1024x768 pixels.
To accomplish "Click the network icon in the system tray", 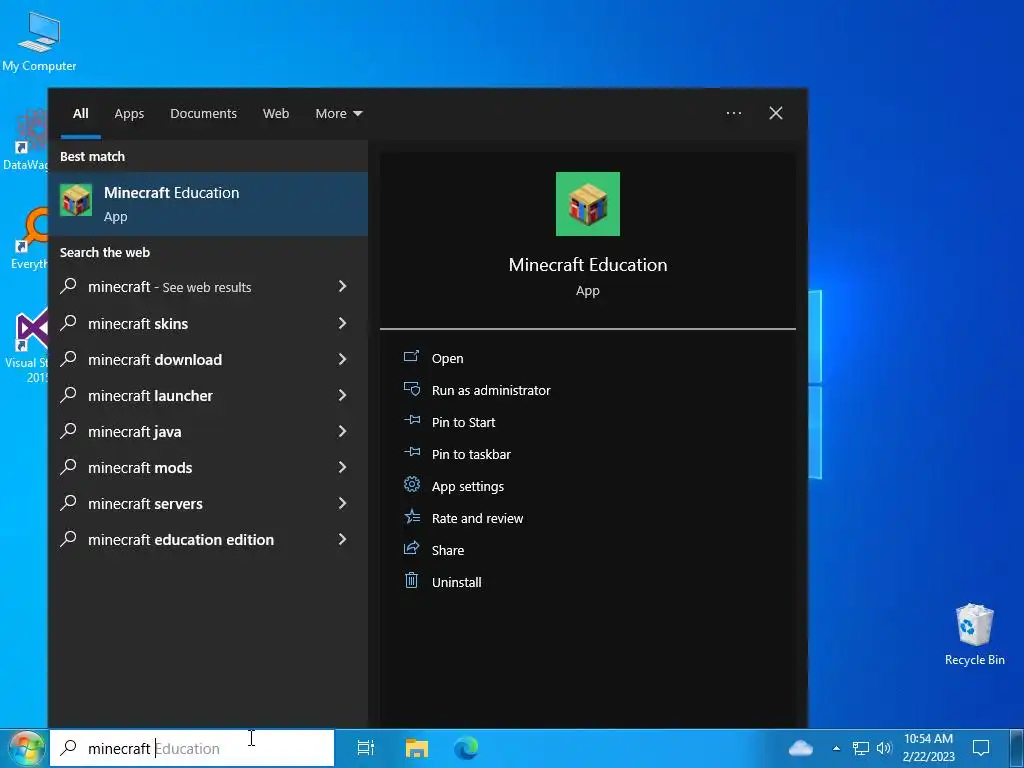I will [x=861, y=748].
